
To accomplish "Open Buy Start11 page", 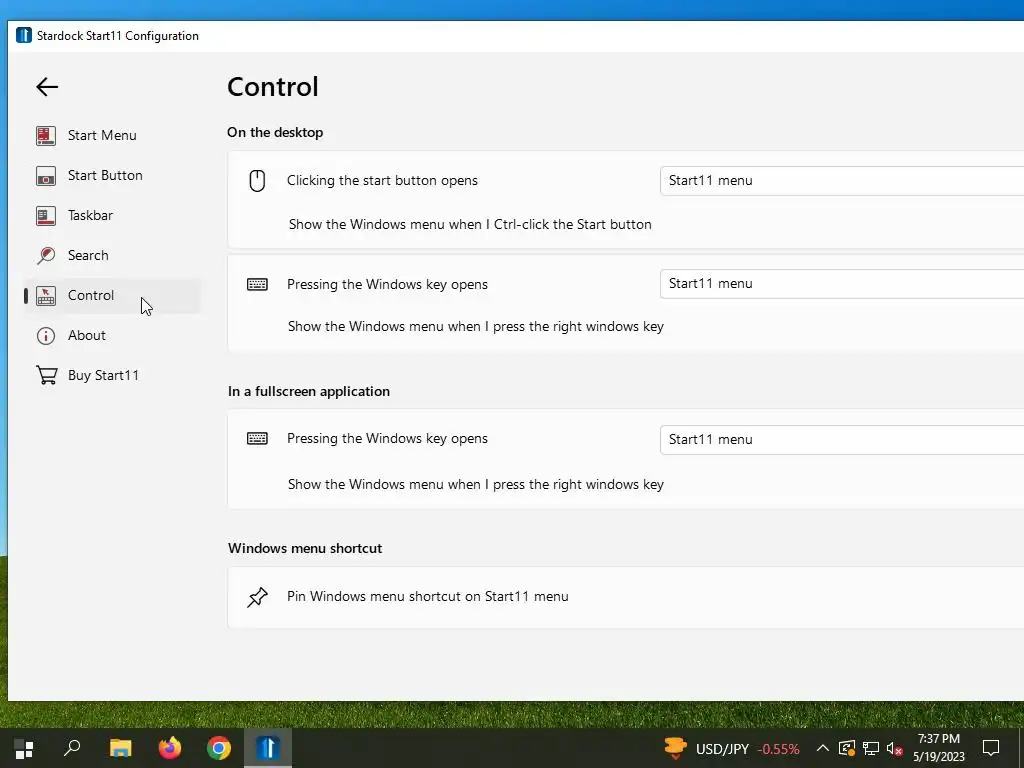I will click(x=112, y=375).
